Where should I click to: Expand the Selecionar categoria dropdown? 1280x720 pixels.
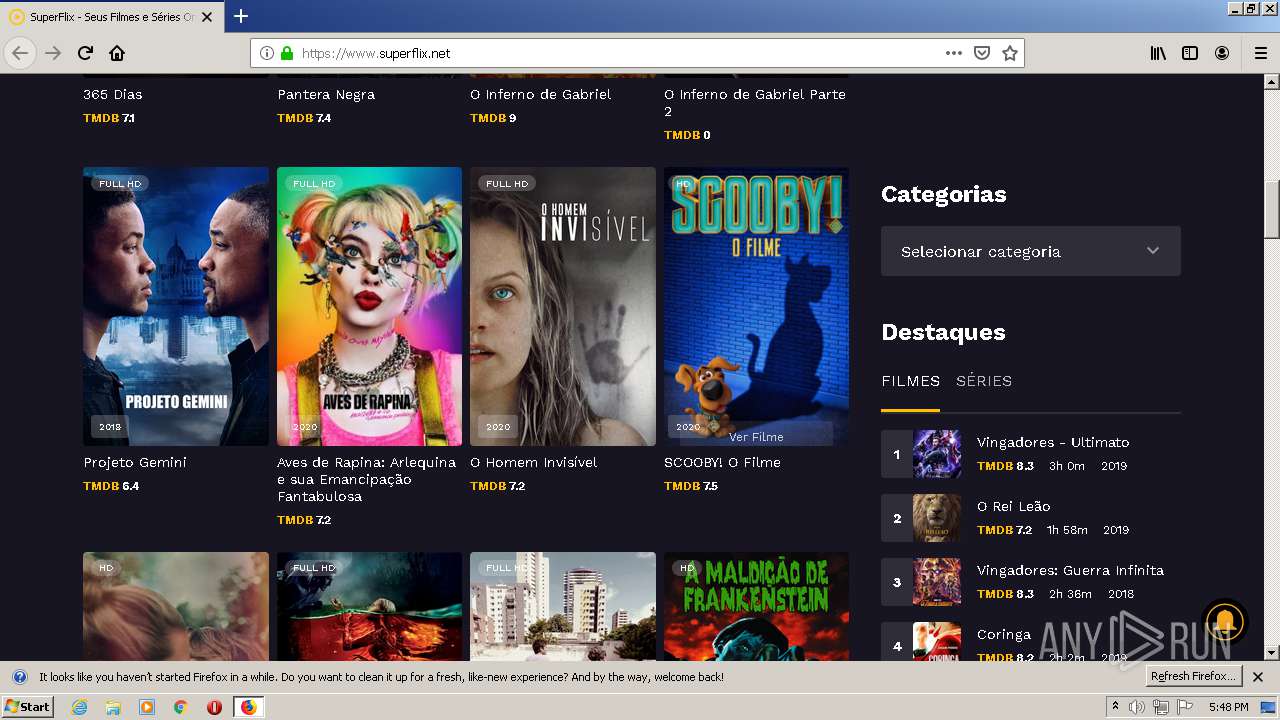tap(1031, 251)
